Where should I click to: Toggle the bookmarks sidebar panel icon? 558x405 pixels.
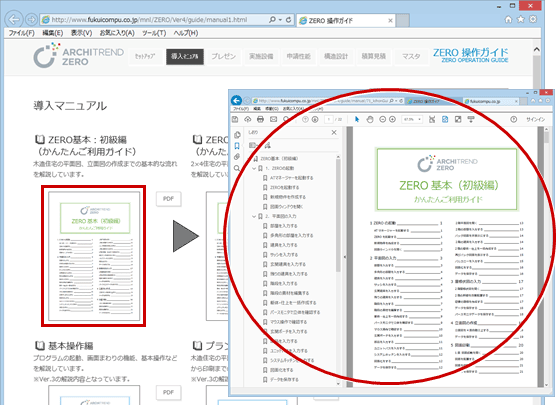click(237, 146)
